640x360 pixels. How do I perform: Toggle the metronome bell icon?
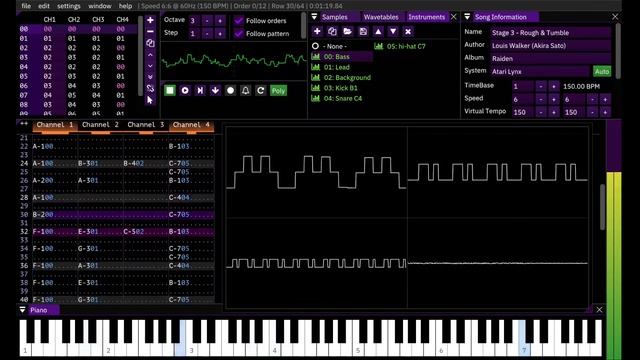pyautogui.click(x=245, y=90)
